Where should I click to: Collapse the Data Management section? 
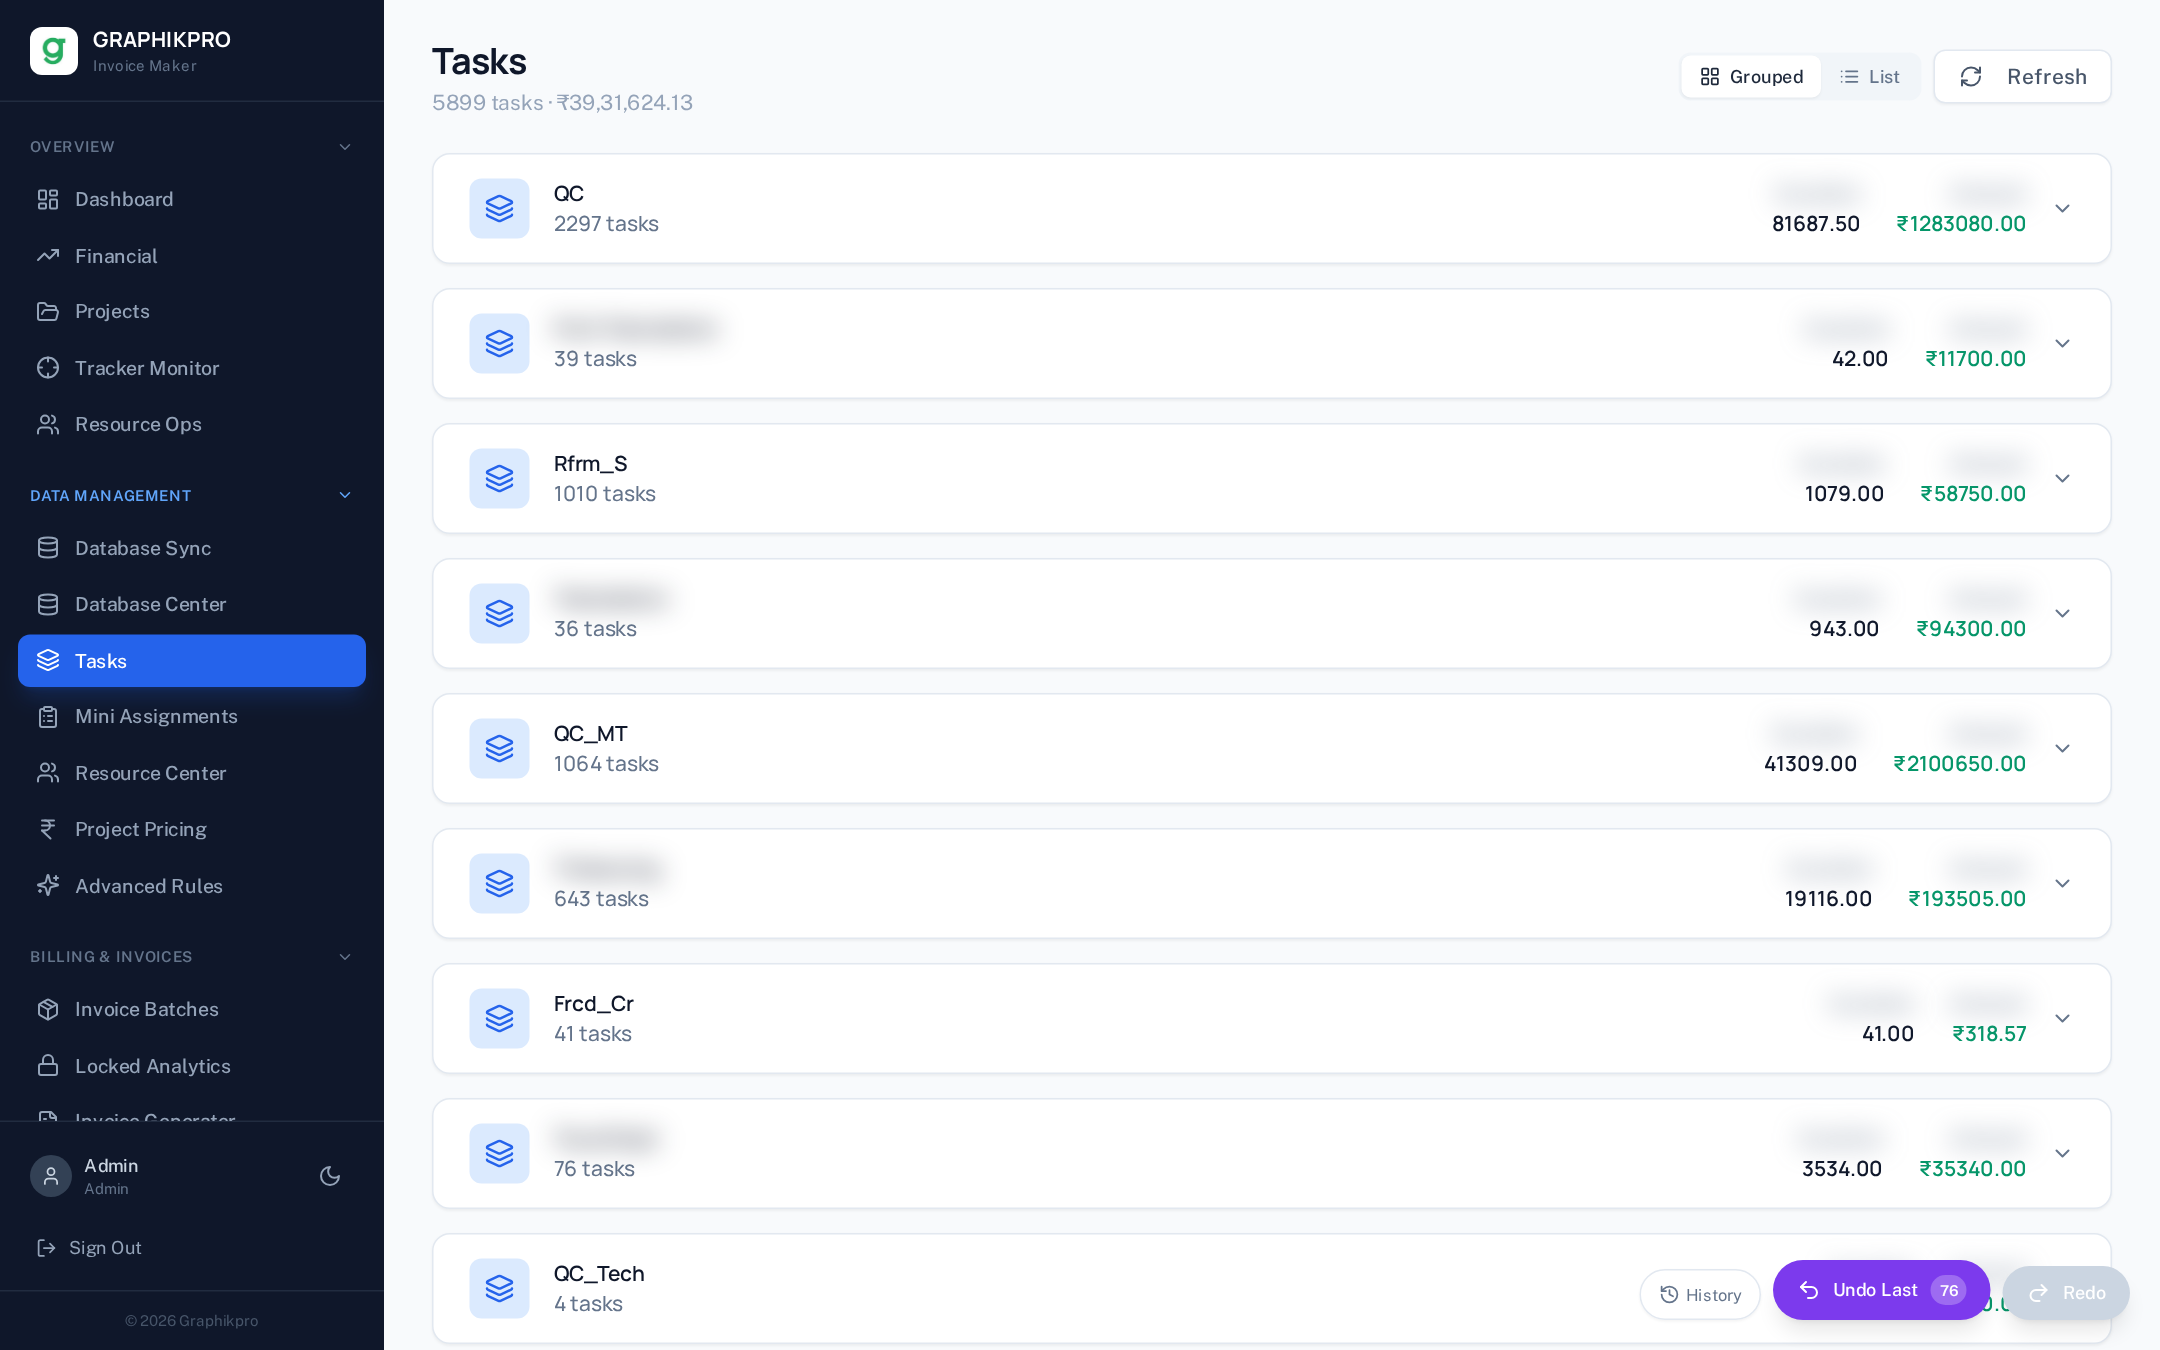pos(345,496)
